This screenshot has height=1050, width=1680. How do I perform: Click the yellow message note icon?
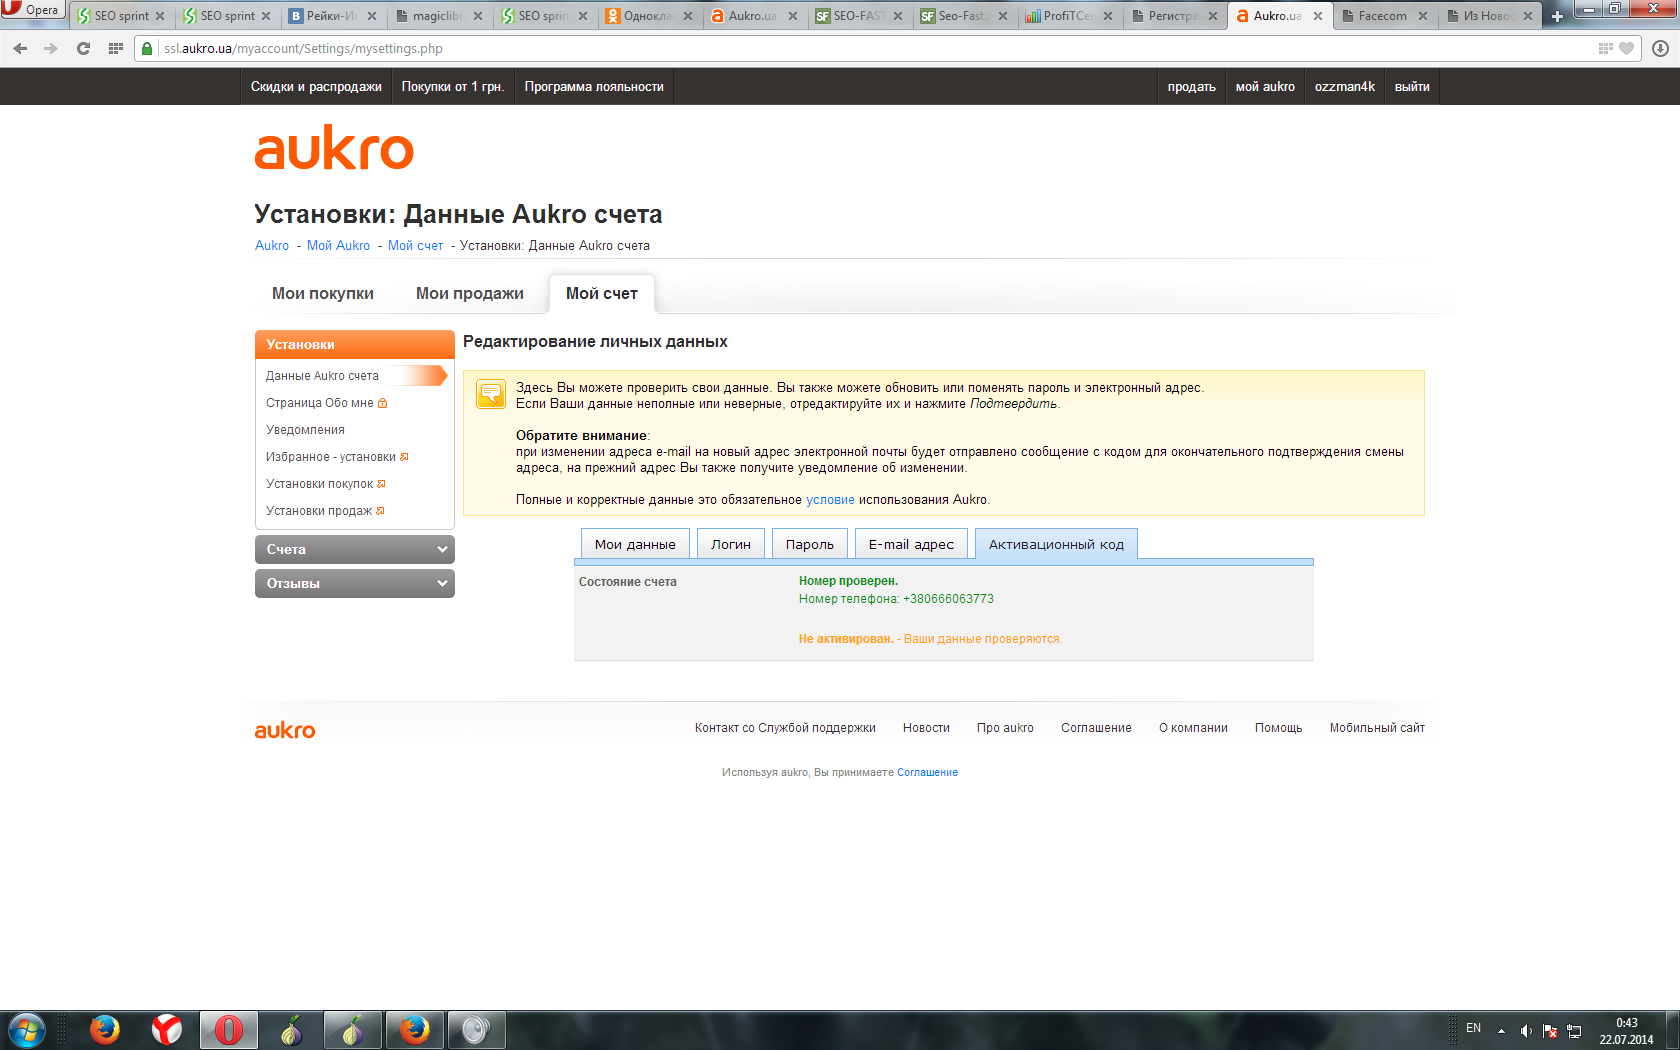pos(490,394)
